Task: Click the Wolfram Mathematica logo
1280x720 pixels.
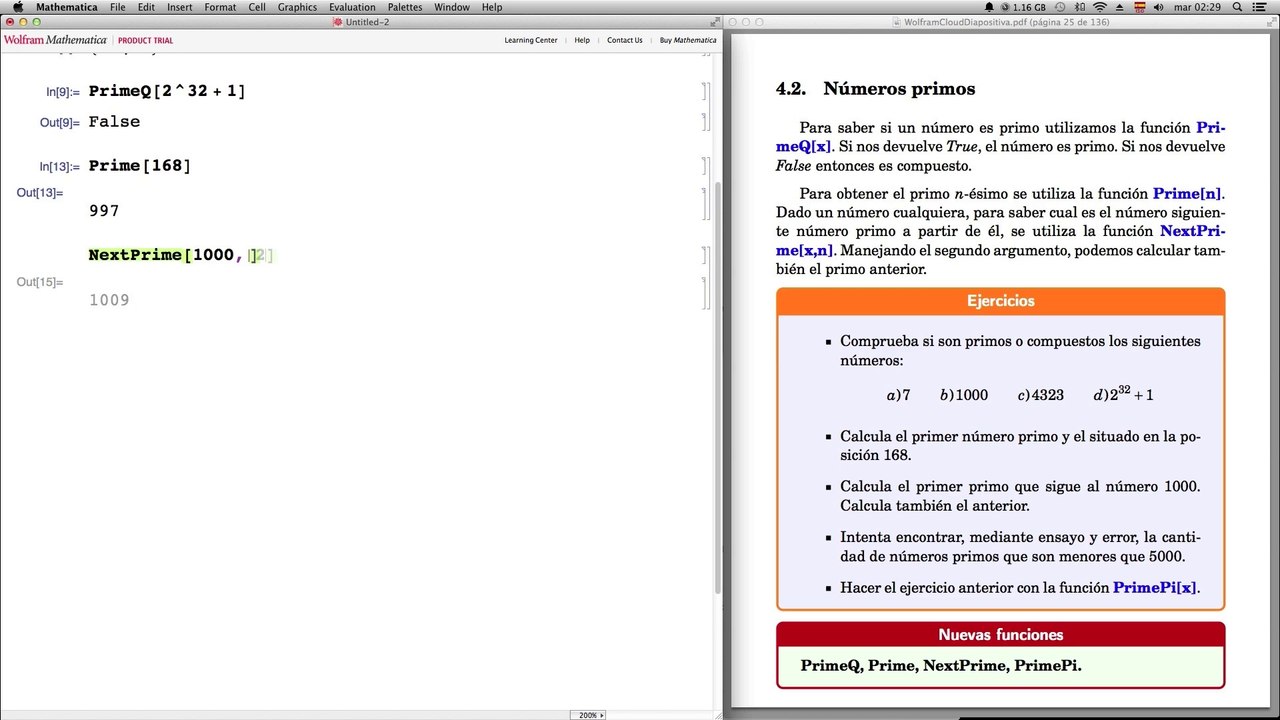Action: point(55,40)
